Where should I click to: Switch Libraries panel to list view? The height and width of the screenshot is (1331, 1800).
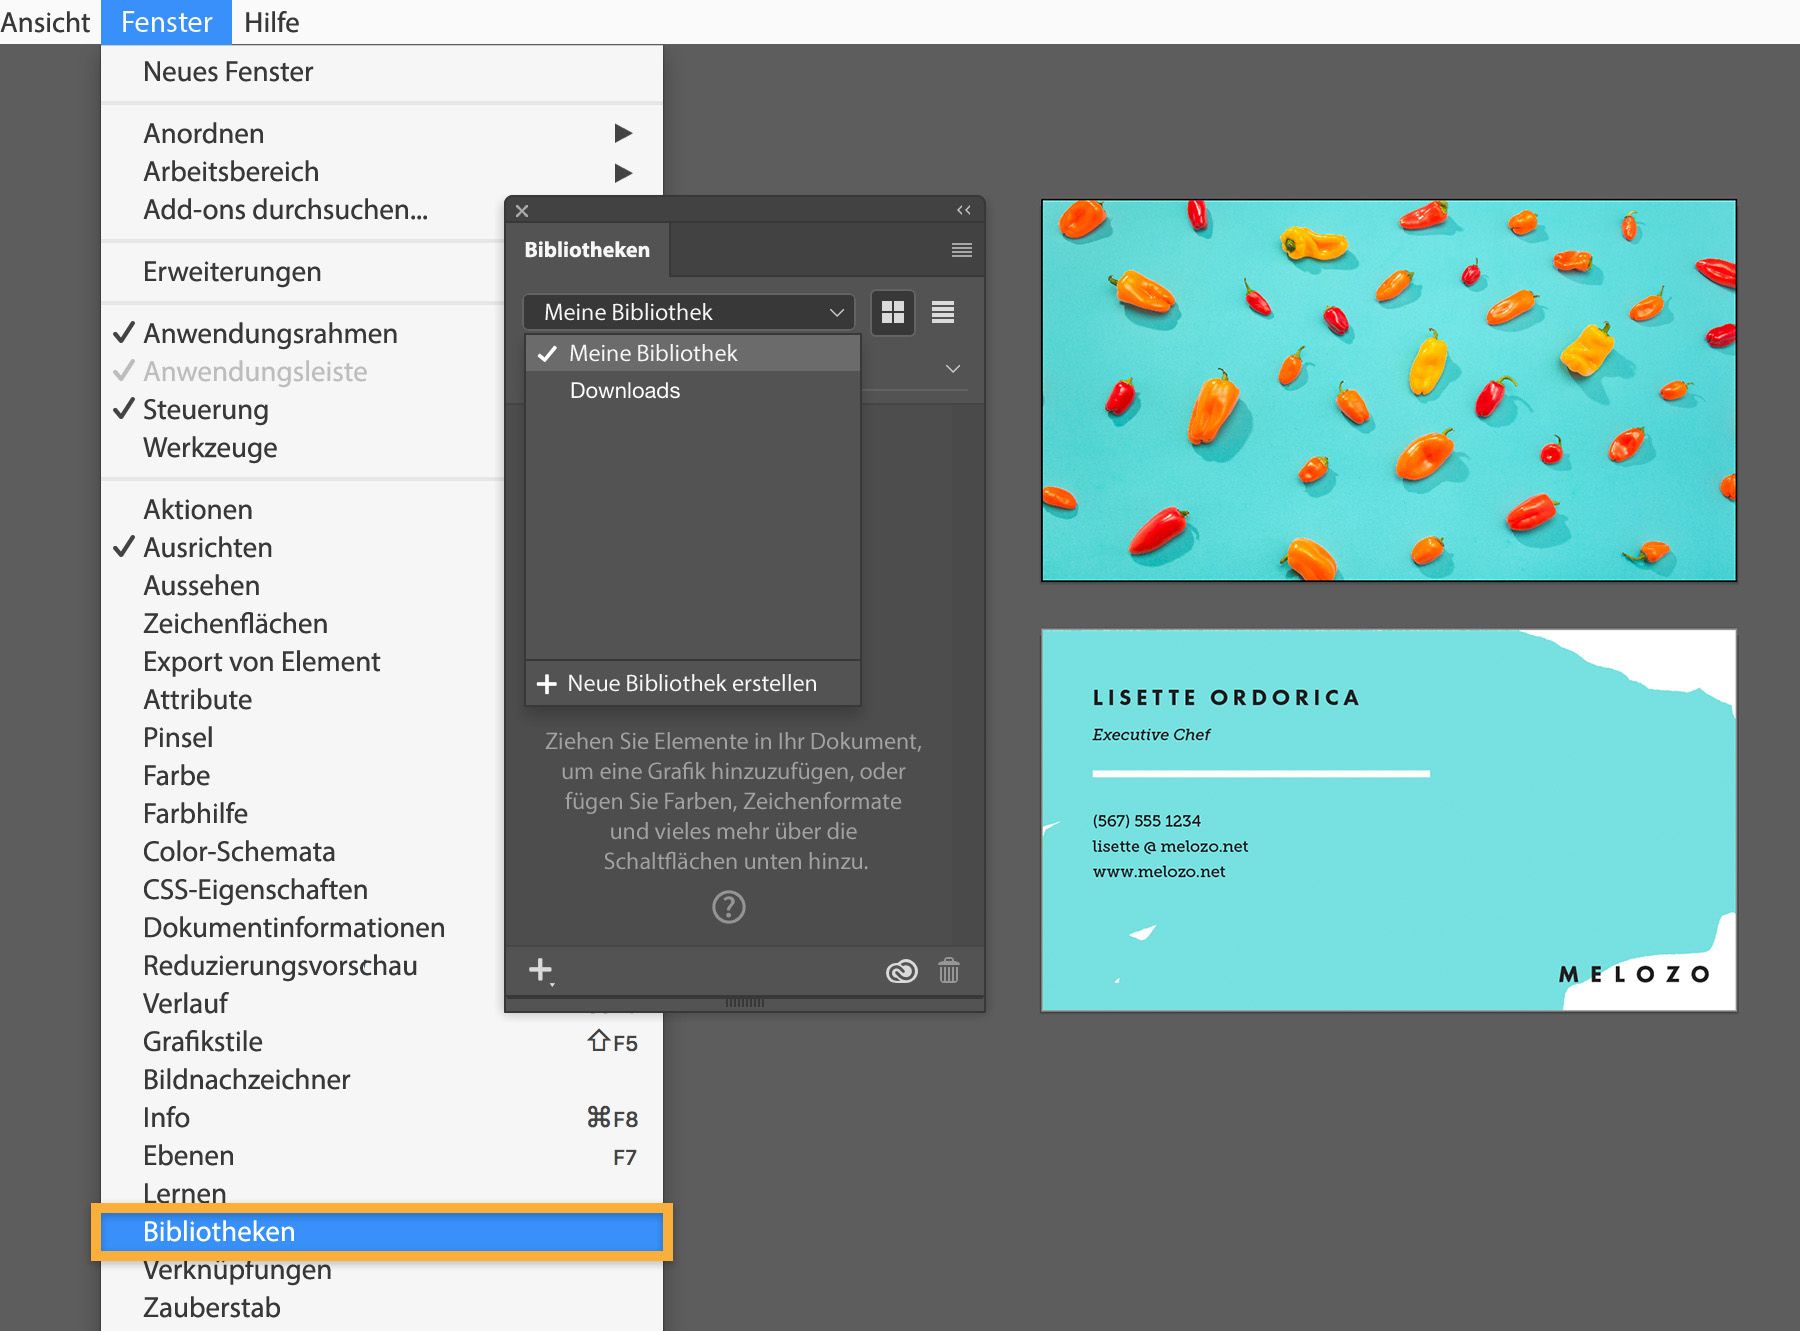pos(941,312)
